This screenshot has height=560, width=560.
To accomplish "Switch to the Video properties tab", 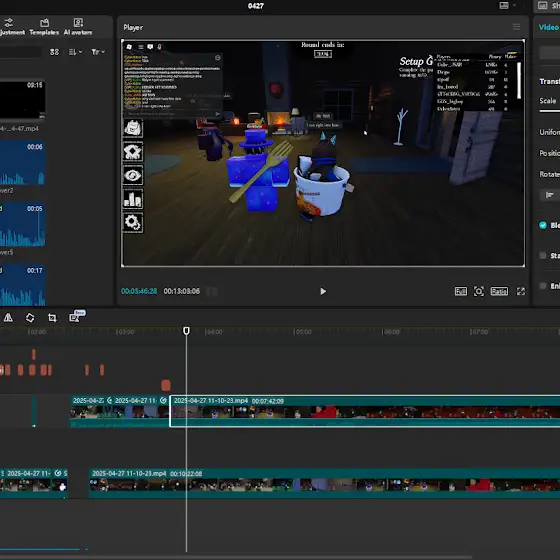I will tap(549, 28).
